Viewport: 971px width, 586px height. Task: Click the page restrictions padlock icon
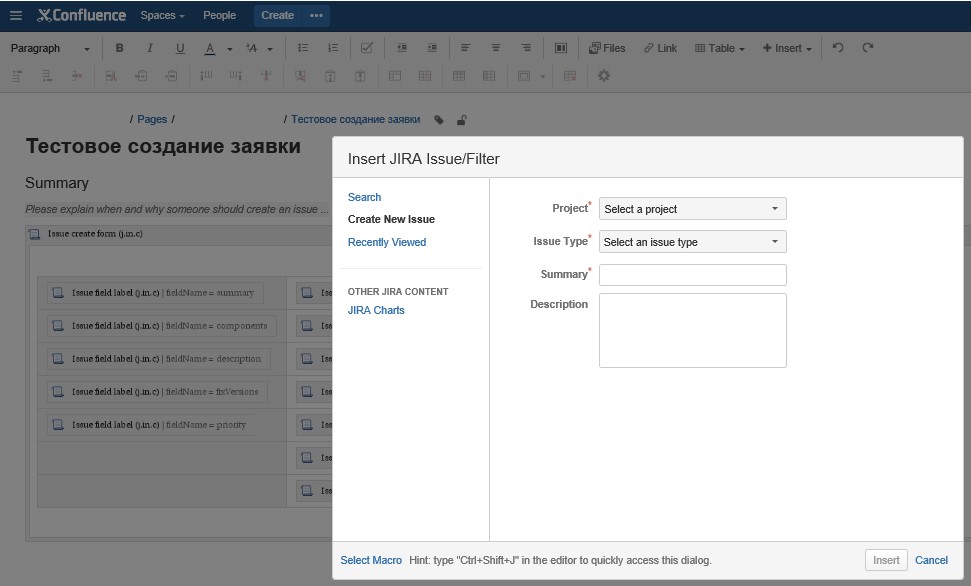[x=461, y=120]
